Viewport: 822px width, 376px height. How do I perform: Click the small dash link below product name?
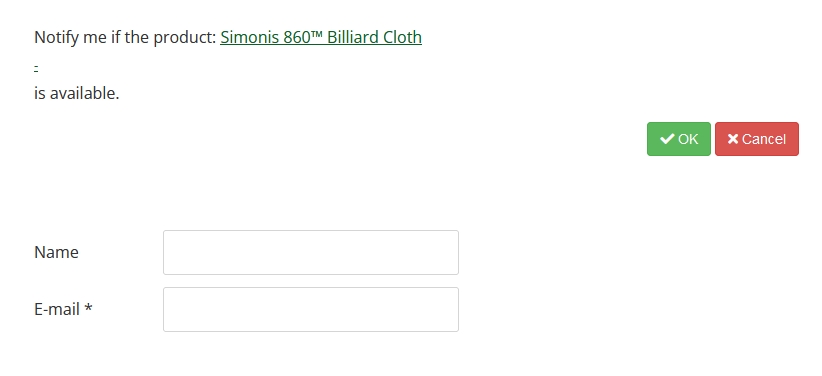point(36,68)
